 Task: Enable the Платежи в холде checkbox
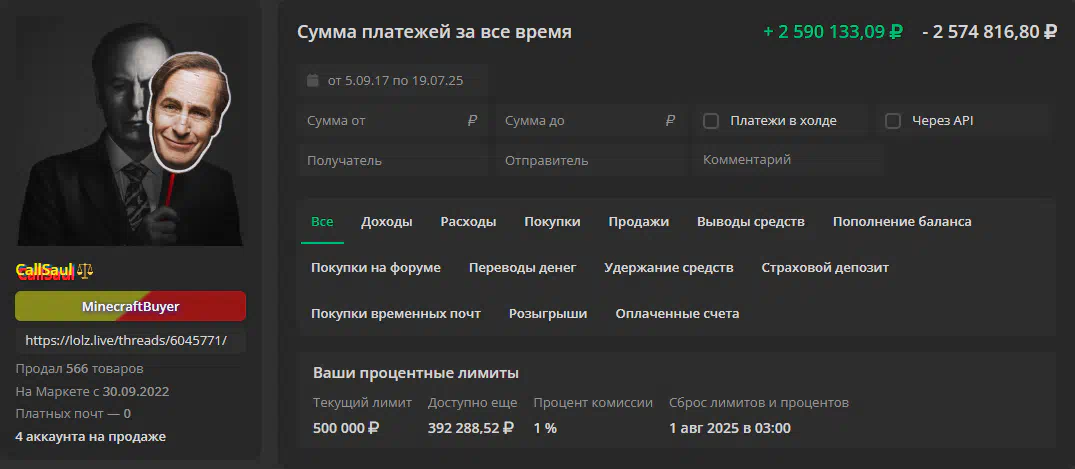coord(711,121)
